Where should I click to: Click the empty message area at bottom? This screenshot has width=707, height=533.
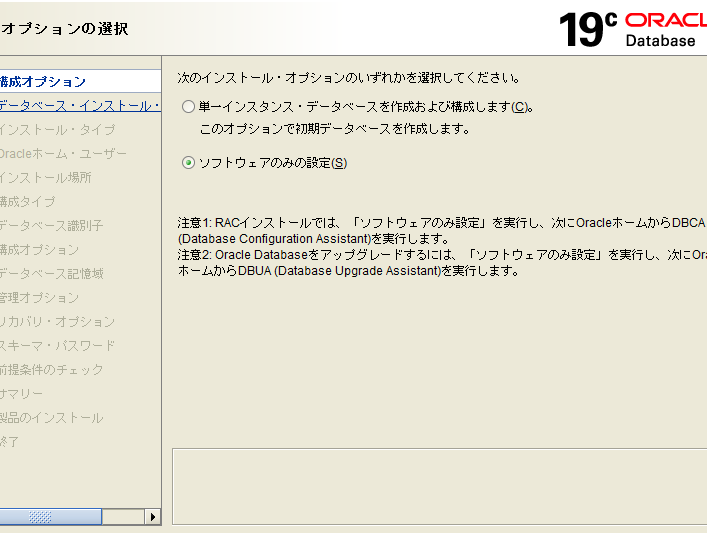(438, 485)
